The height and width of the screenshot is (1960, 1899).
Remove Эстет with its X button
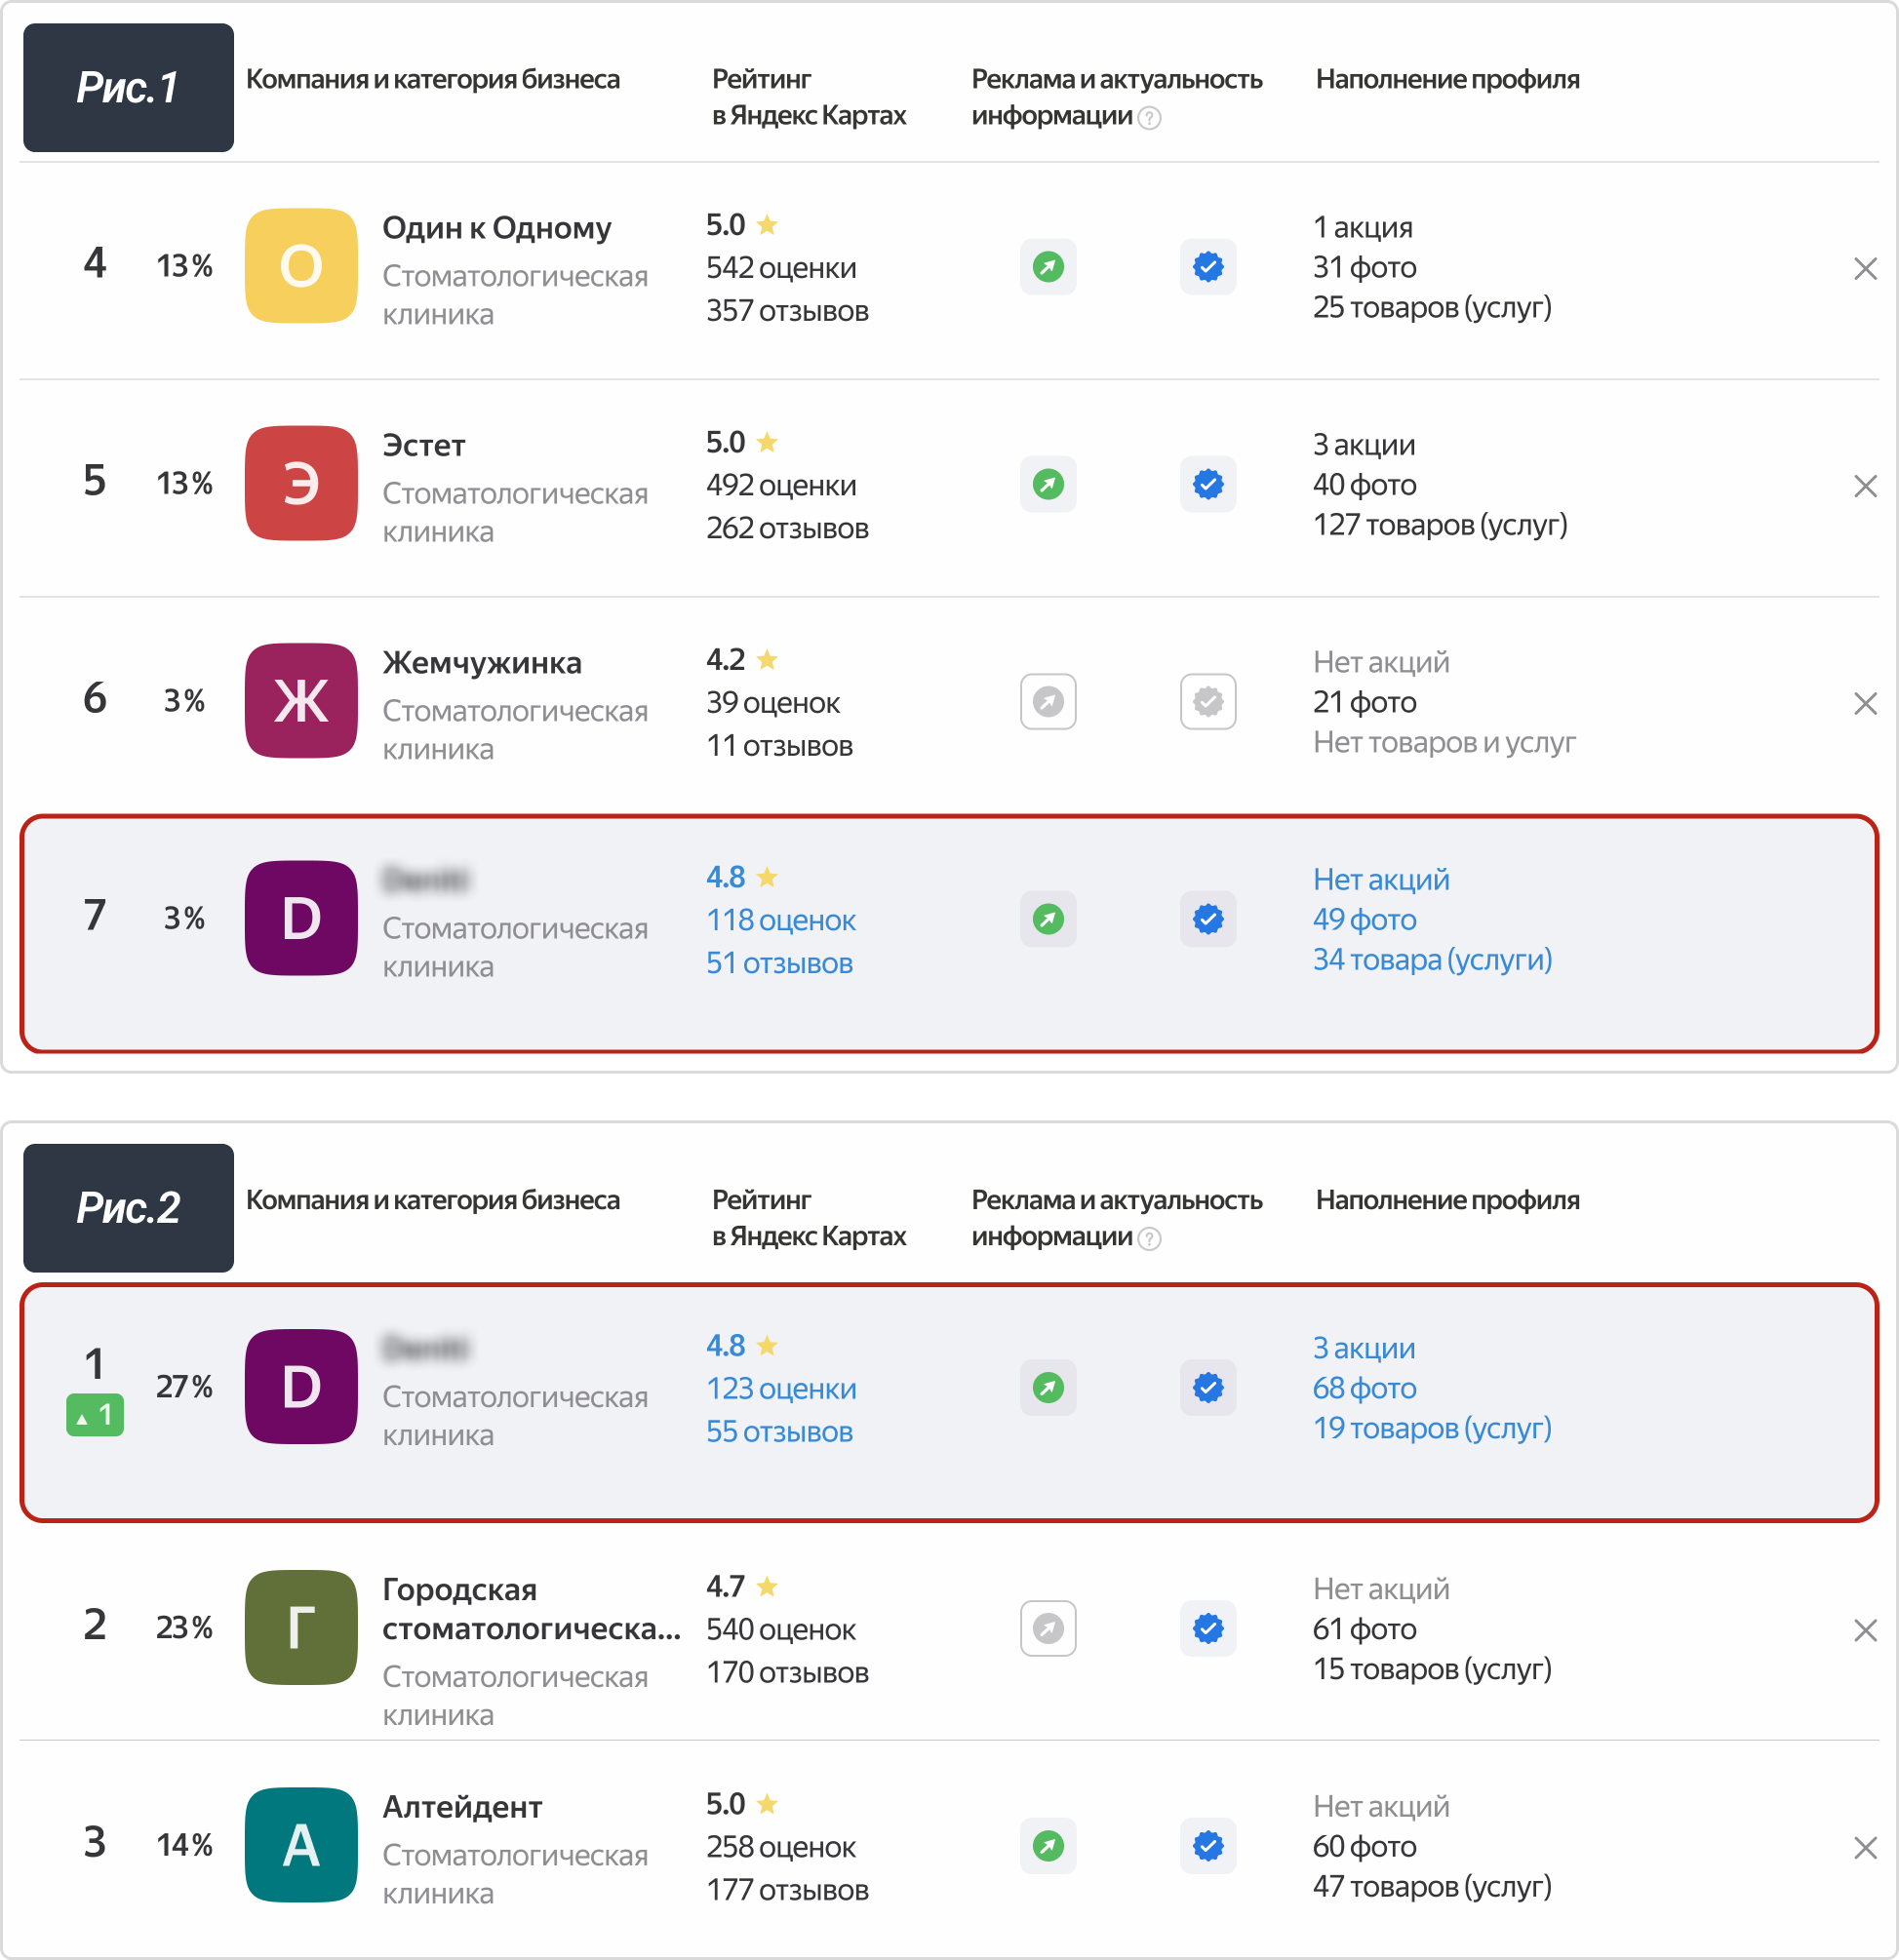pos(1865,487)
